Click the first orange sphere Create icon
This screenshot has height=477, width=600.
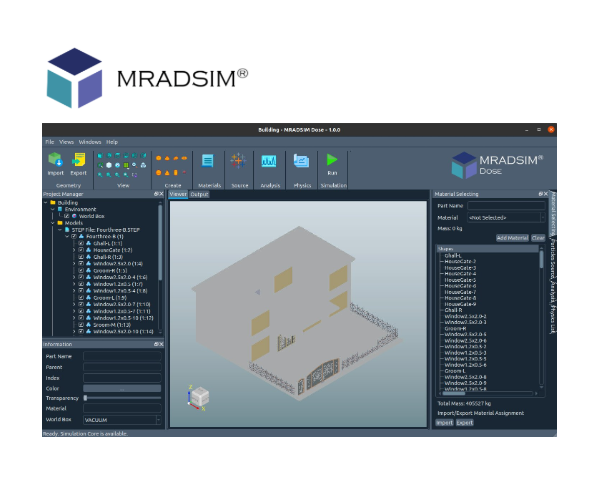pyautogui.click(x=158, y=158)
